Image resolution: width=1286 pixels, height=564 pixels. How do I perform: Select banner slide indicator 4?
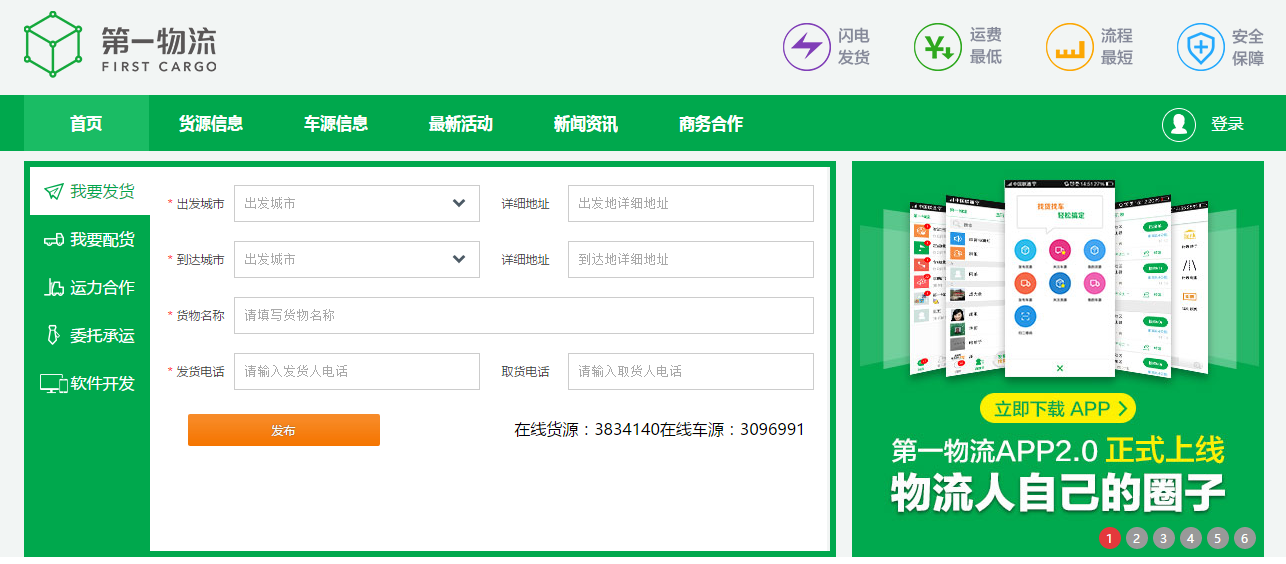(x=1190, y=538)
